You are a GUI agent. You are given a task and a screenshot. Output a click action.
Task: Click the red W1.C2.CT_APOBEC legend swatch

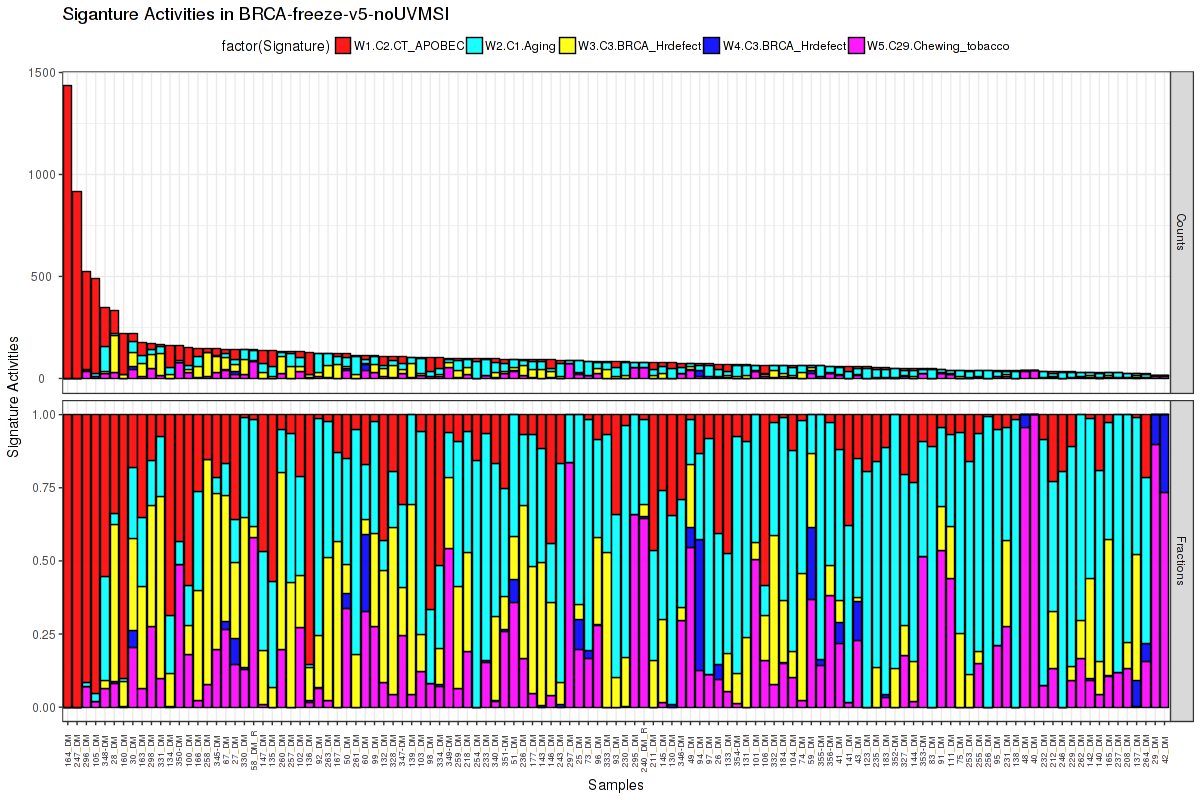[x=342, y=45]
